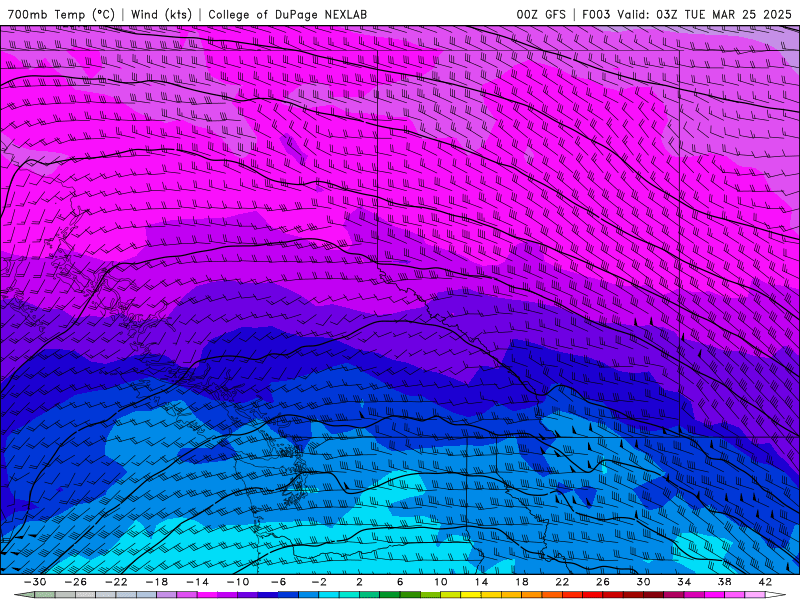Click the 6 color scale label
Viewport: 800px width, 600px height.
400,582
